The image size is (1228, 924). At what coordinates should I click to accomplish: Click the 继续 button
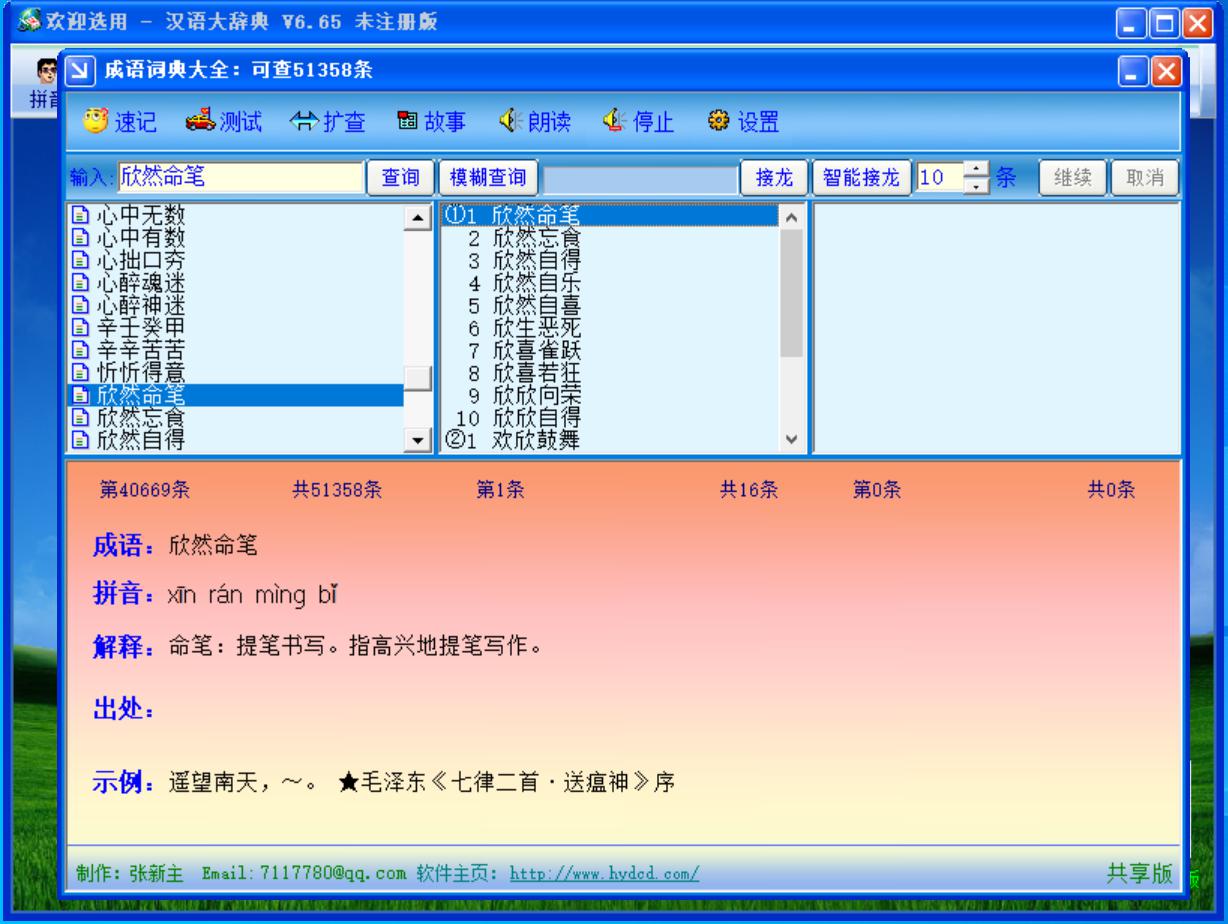click(x=1072, y=178)
